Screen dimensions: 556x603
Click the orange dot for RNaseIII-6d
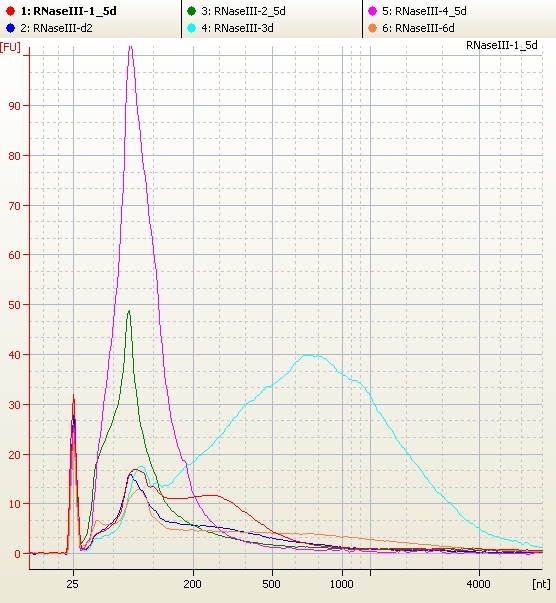click(372, 28)
